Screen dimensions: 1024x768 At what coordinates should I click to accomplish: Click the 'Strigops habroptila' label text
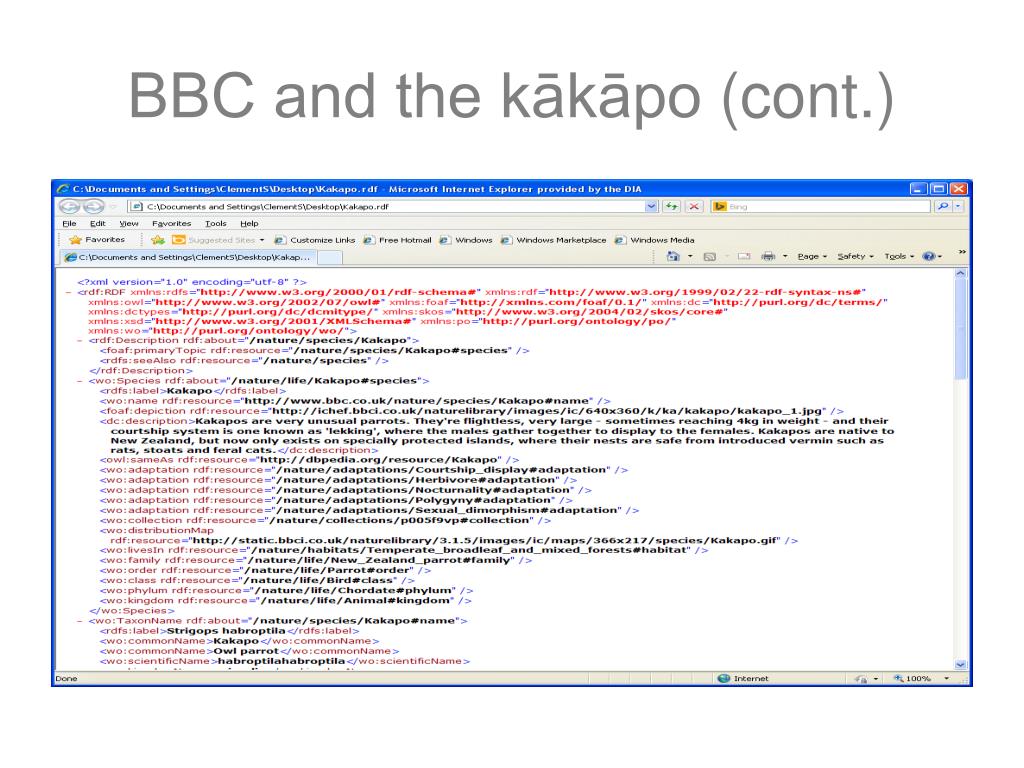tap(226, 631)
